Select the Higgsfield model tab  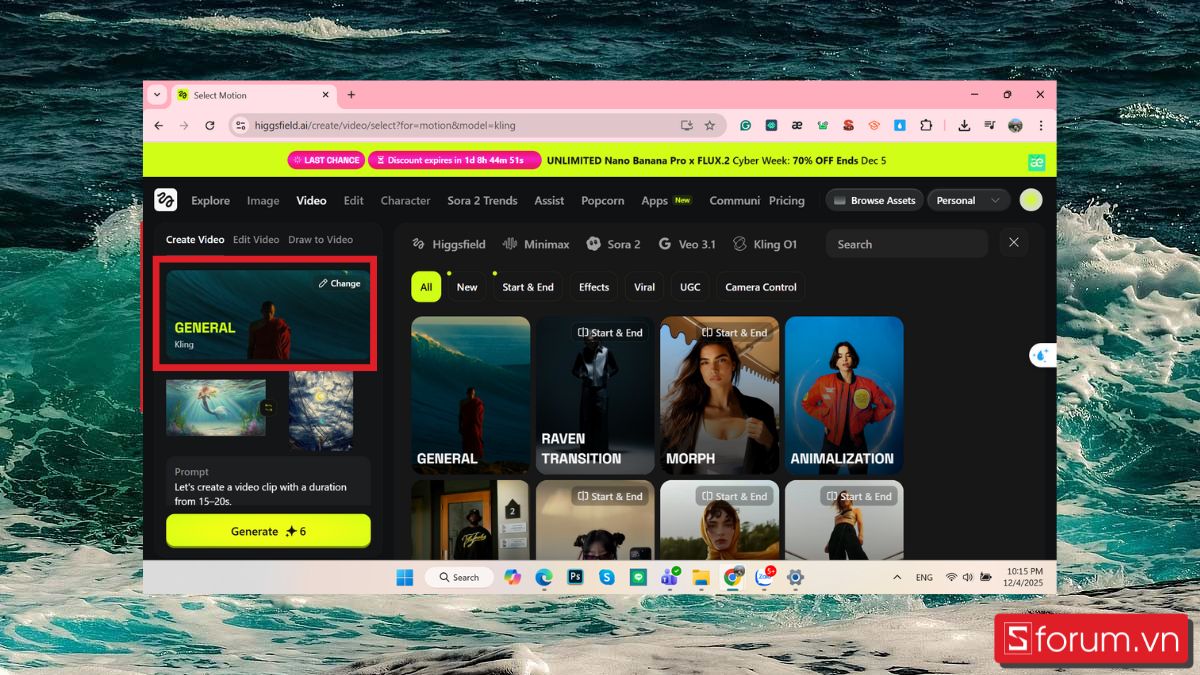point(448,244)
